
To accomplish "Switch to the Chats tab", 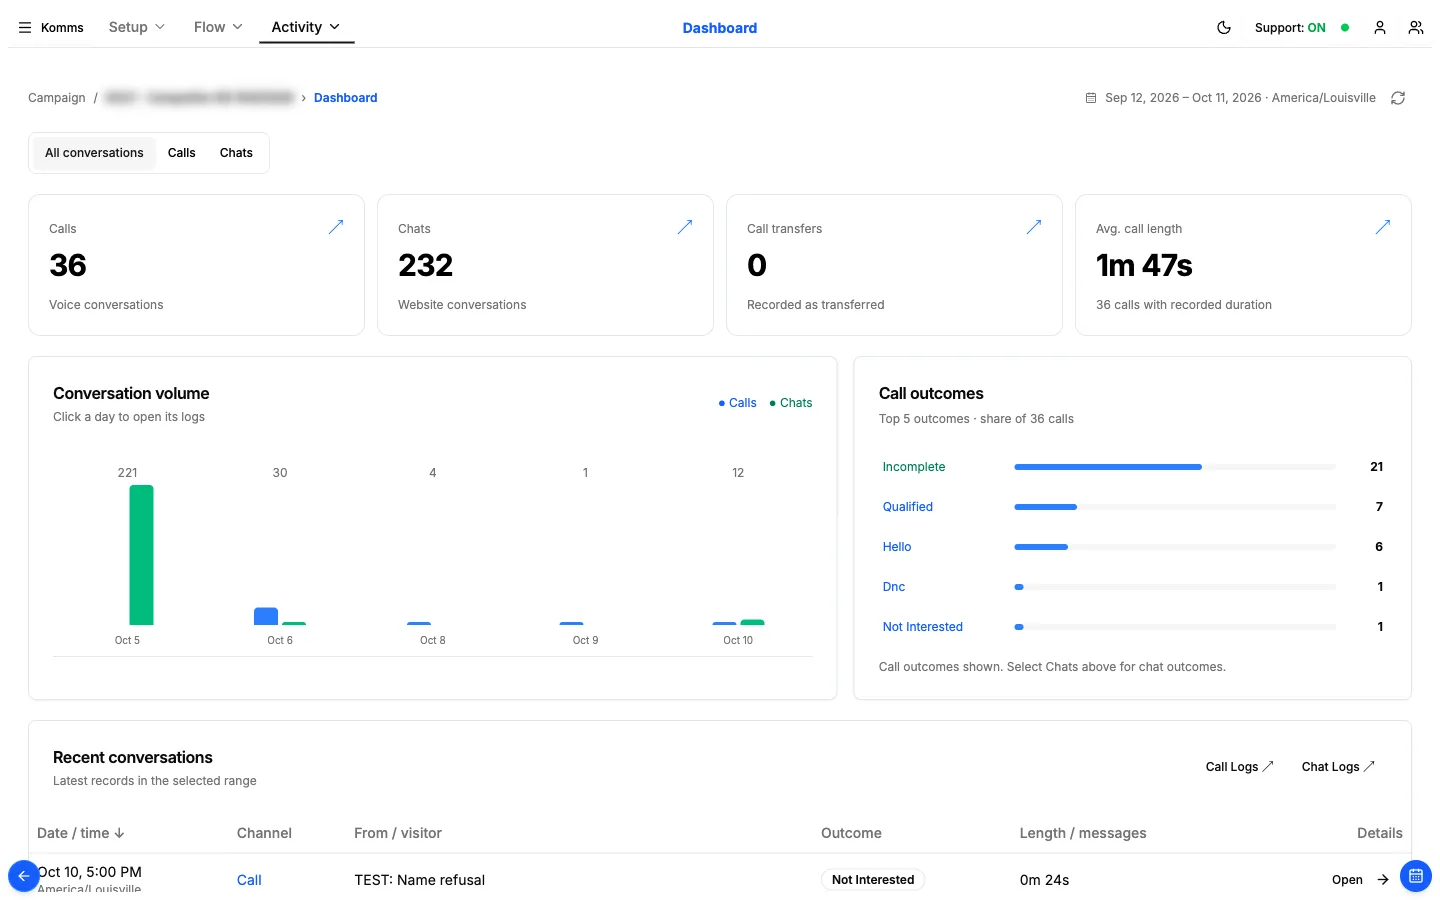I will click(x=236, y=153).
